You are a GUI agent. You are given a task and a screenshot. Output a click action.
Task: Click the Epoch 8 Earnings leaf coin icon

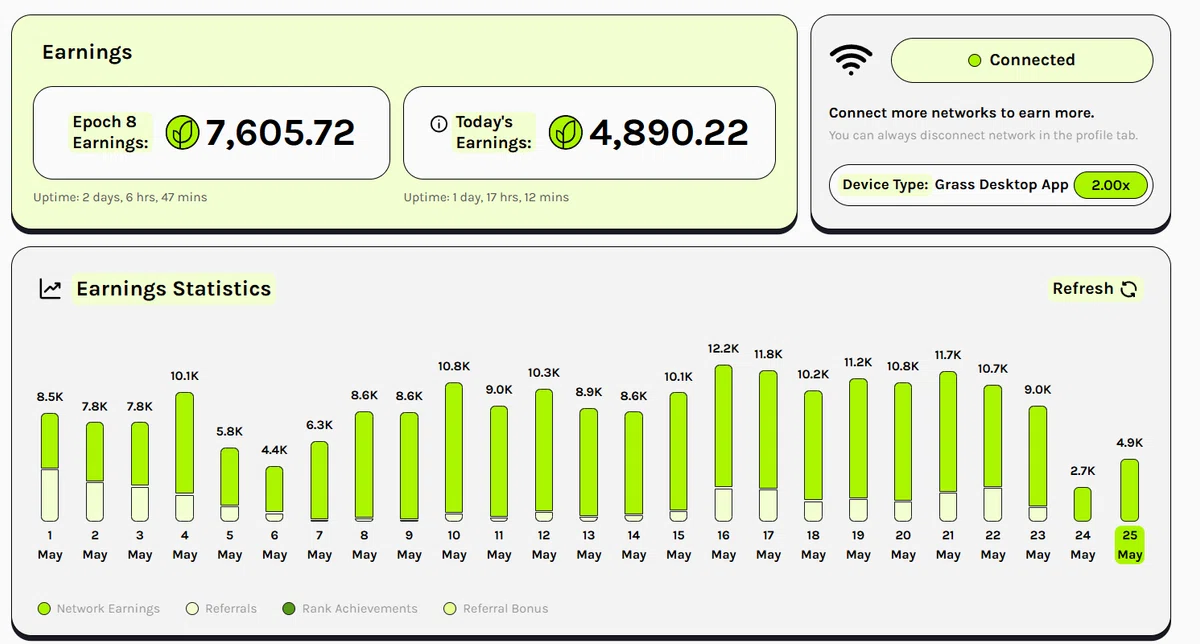pyautogui.click(x=181, y=132)
